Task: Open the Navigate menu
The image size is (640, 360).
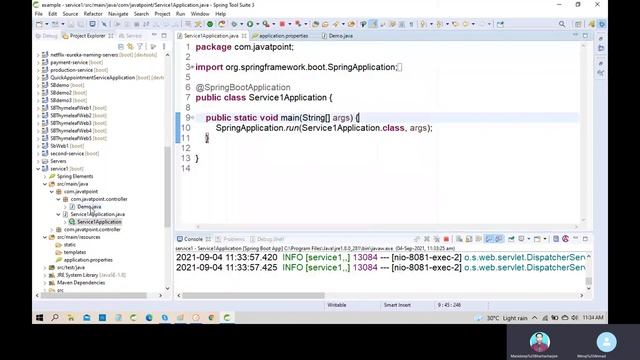Action: coord(118,14)
